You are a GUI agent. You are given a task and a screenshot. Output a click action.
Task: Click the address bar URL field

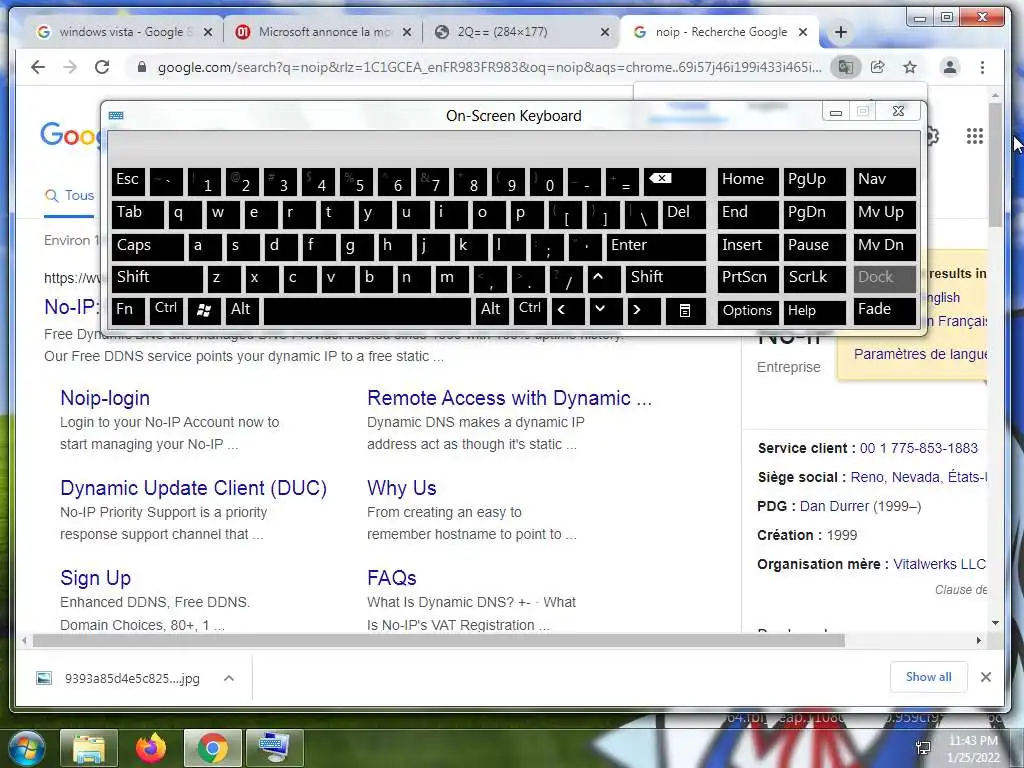[x=489, y=67]
